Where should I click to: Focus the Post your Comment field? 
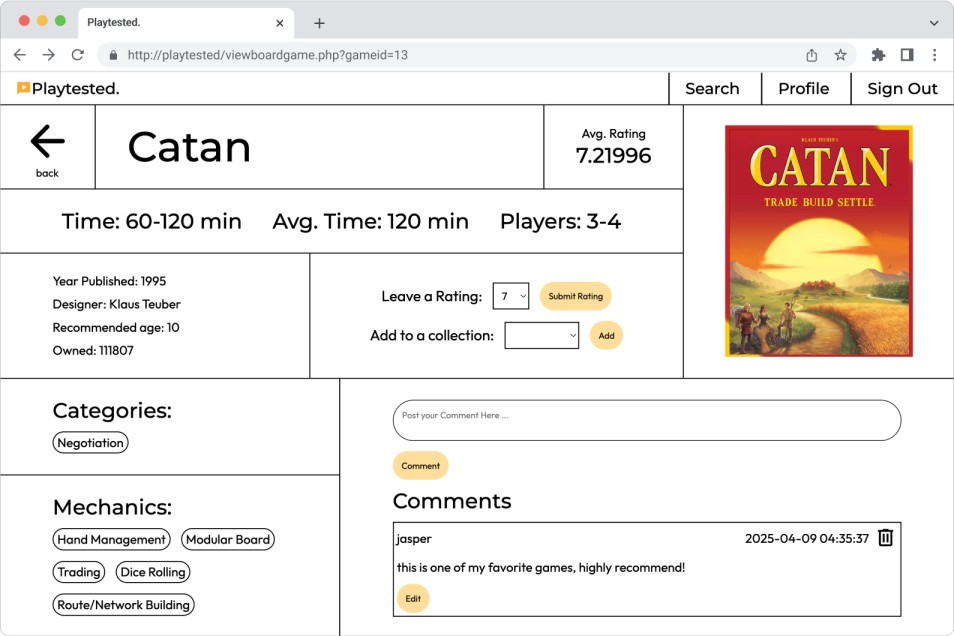[x=646, y=421]
